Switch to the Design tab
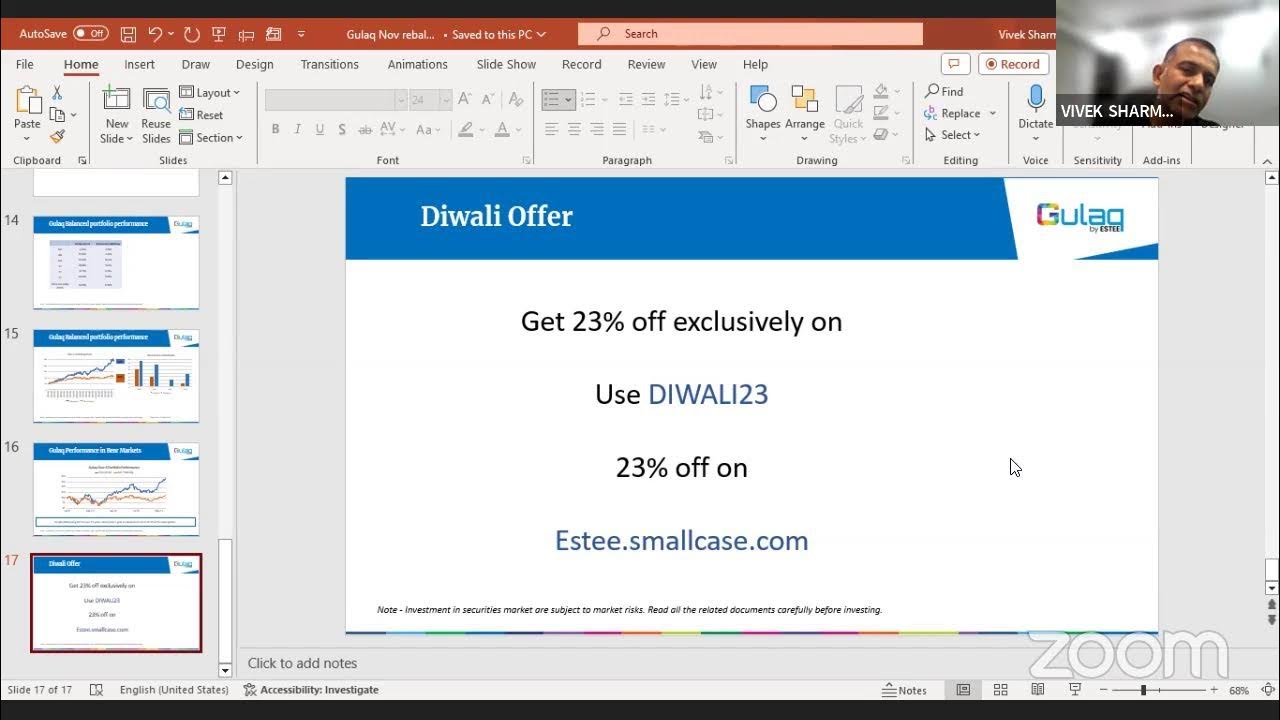Screen dimensions: 1280x720 255,64
